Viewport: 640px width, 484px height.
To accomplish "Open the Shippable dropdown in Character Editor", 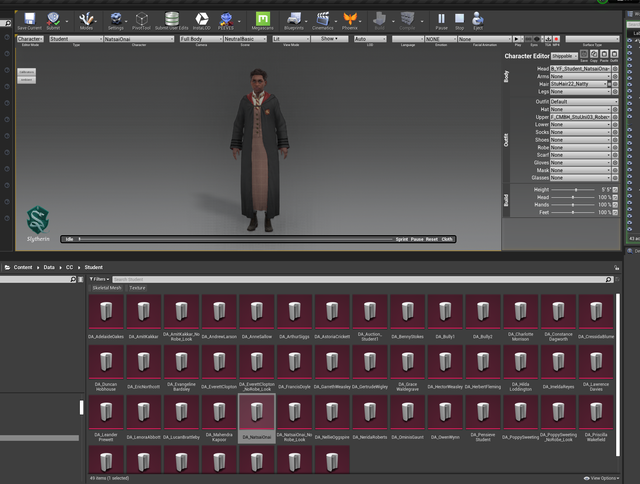I will coord(564,56).
